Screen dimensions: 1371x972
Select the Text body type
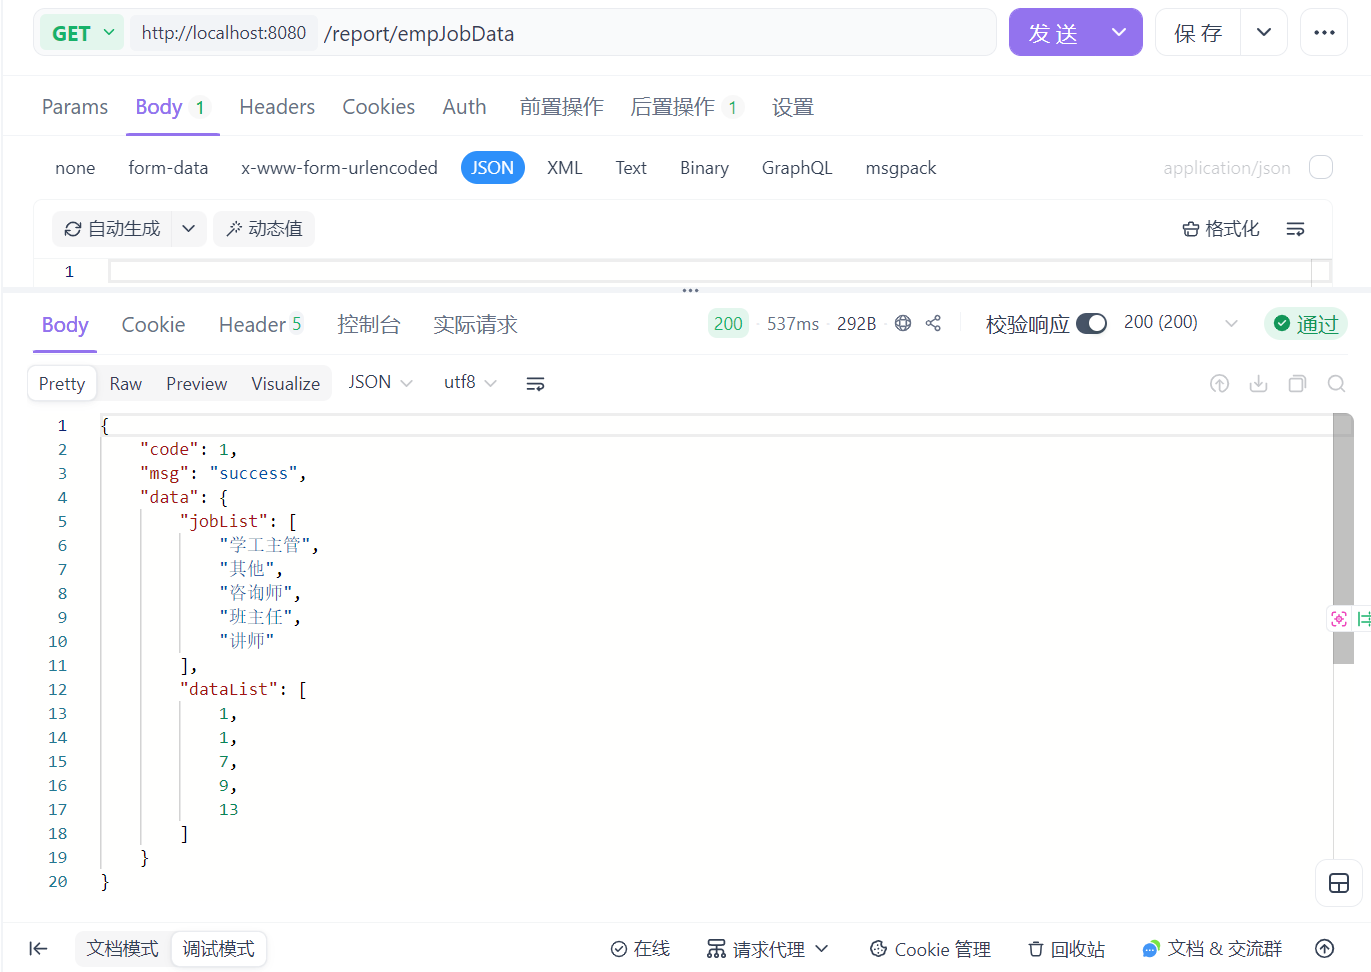[631, 168]
